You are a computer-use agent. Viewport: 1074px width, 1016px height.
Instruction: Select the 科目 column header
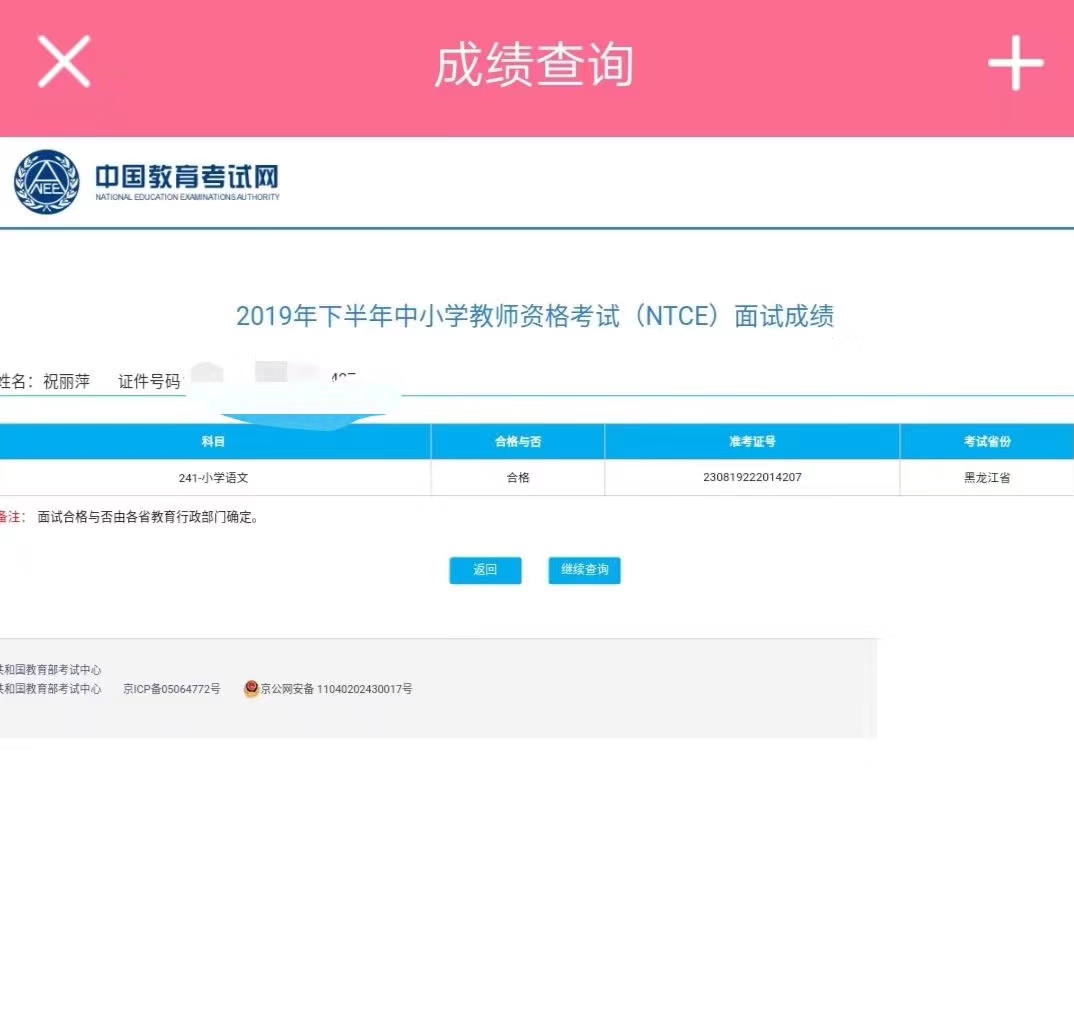(x=213, y=441)
